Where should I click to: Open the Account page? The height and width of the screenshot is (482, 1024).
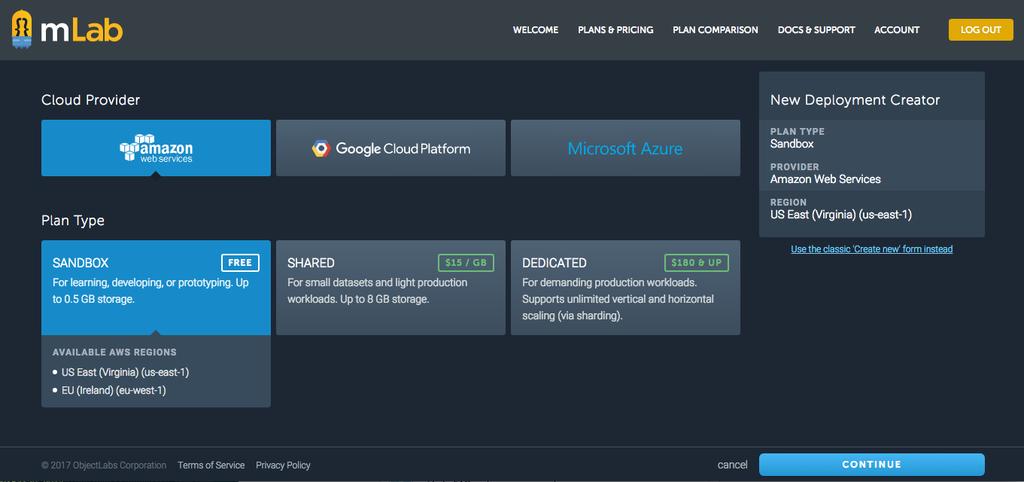[897, 30]
